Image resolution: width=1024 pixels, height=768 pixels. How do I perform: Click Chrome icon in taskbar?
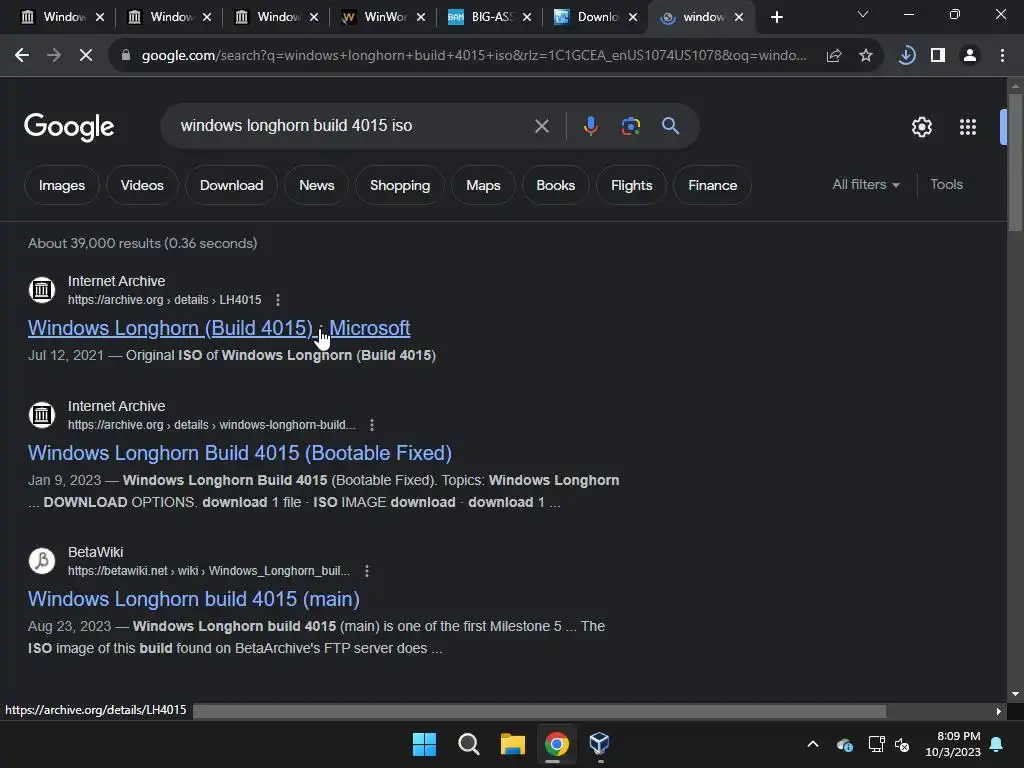coord(556,744)
